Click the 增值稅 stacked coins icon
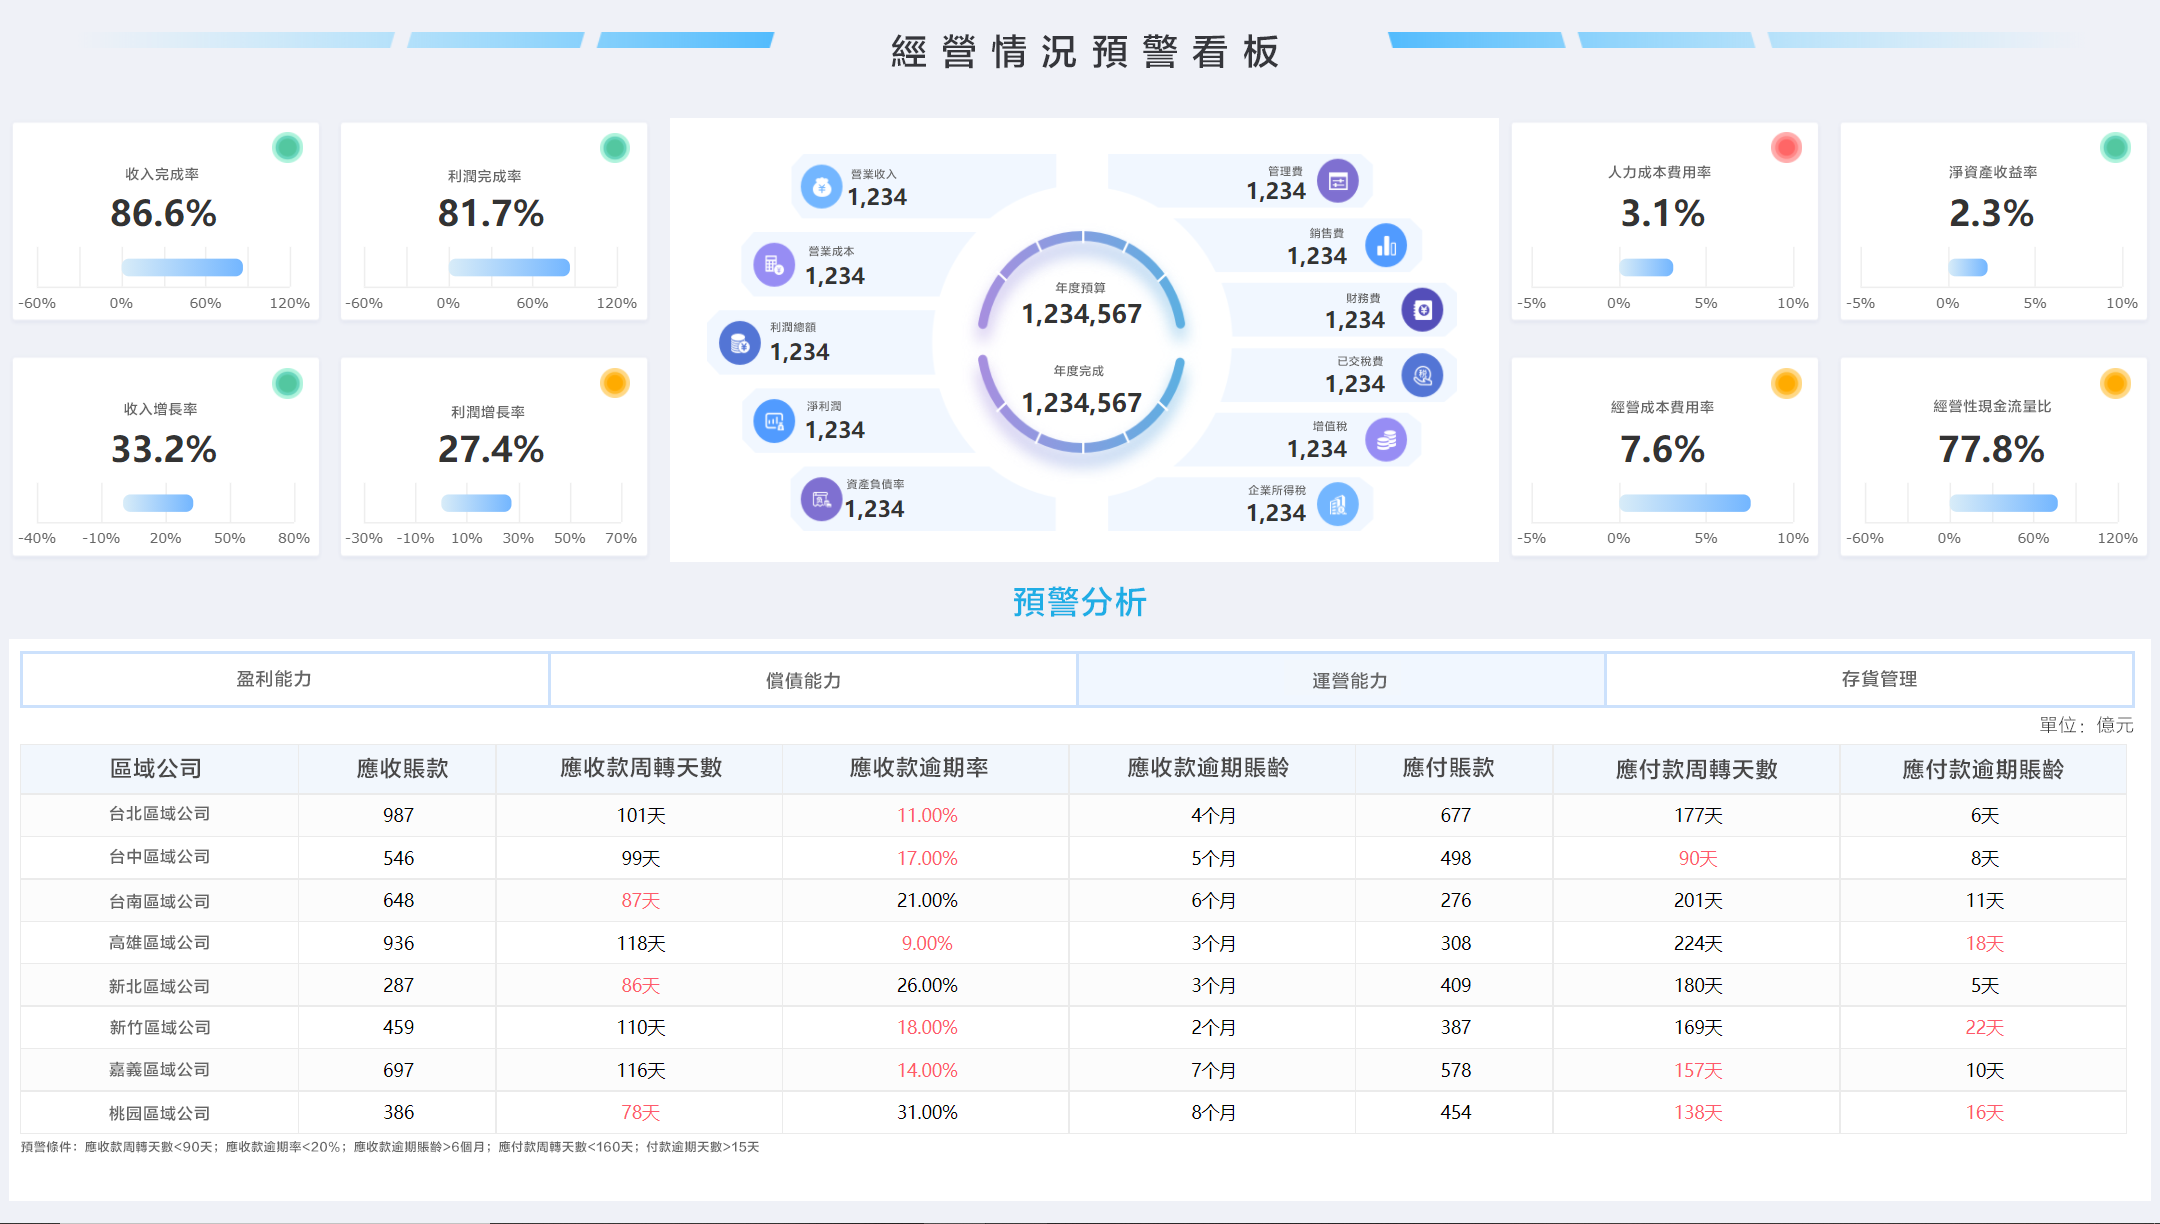This screenshot has height=1224, width=2160. 1386,440
